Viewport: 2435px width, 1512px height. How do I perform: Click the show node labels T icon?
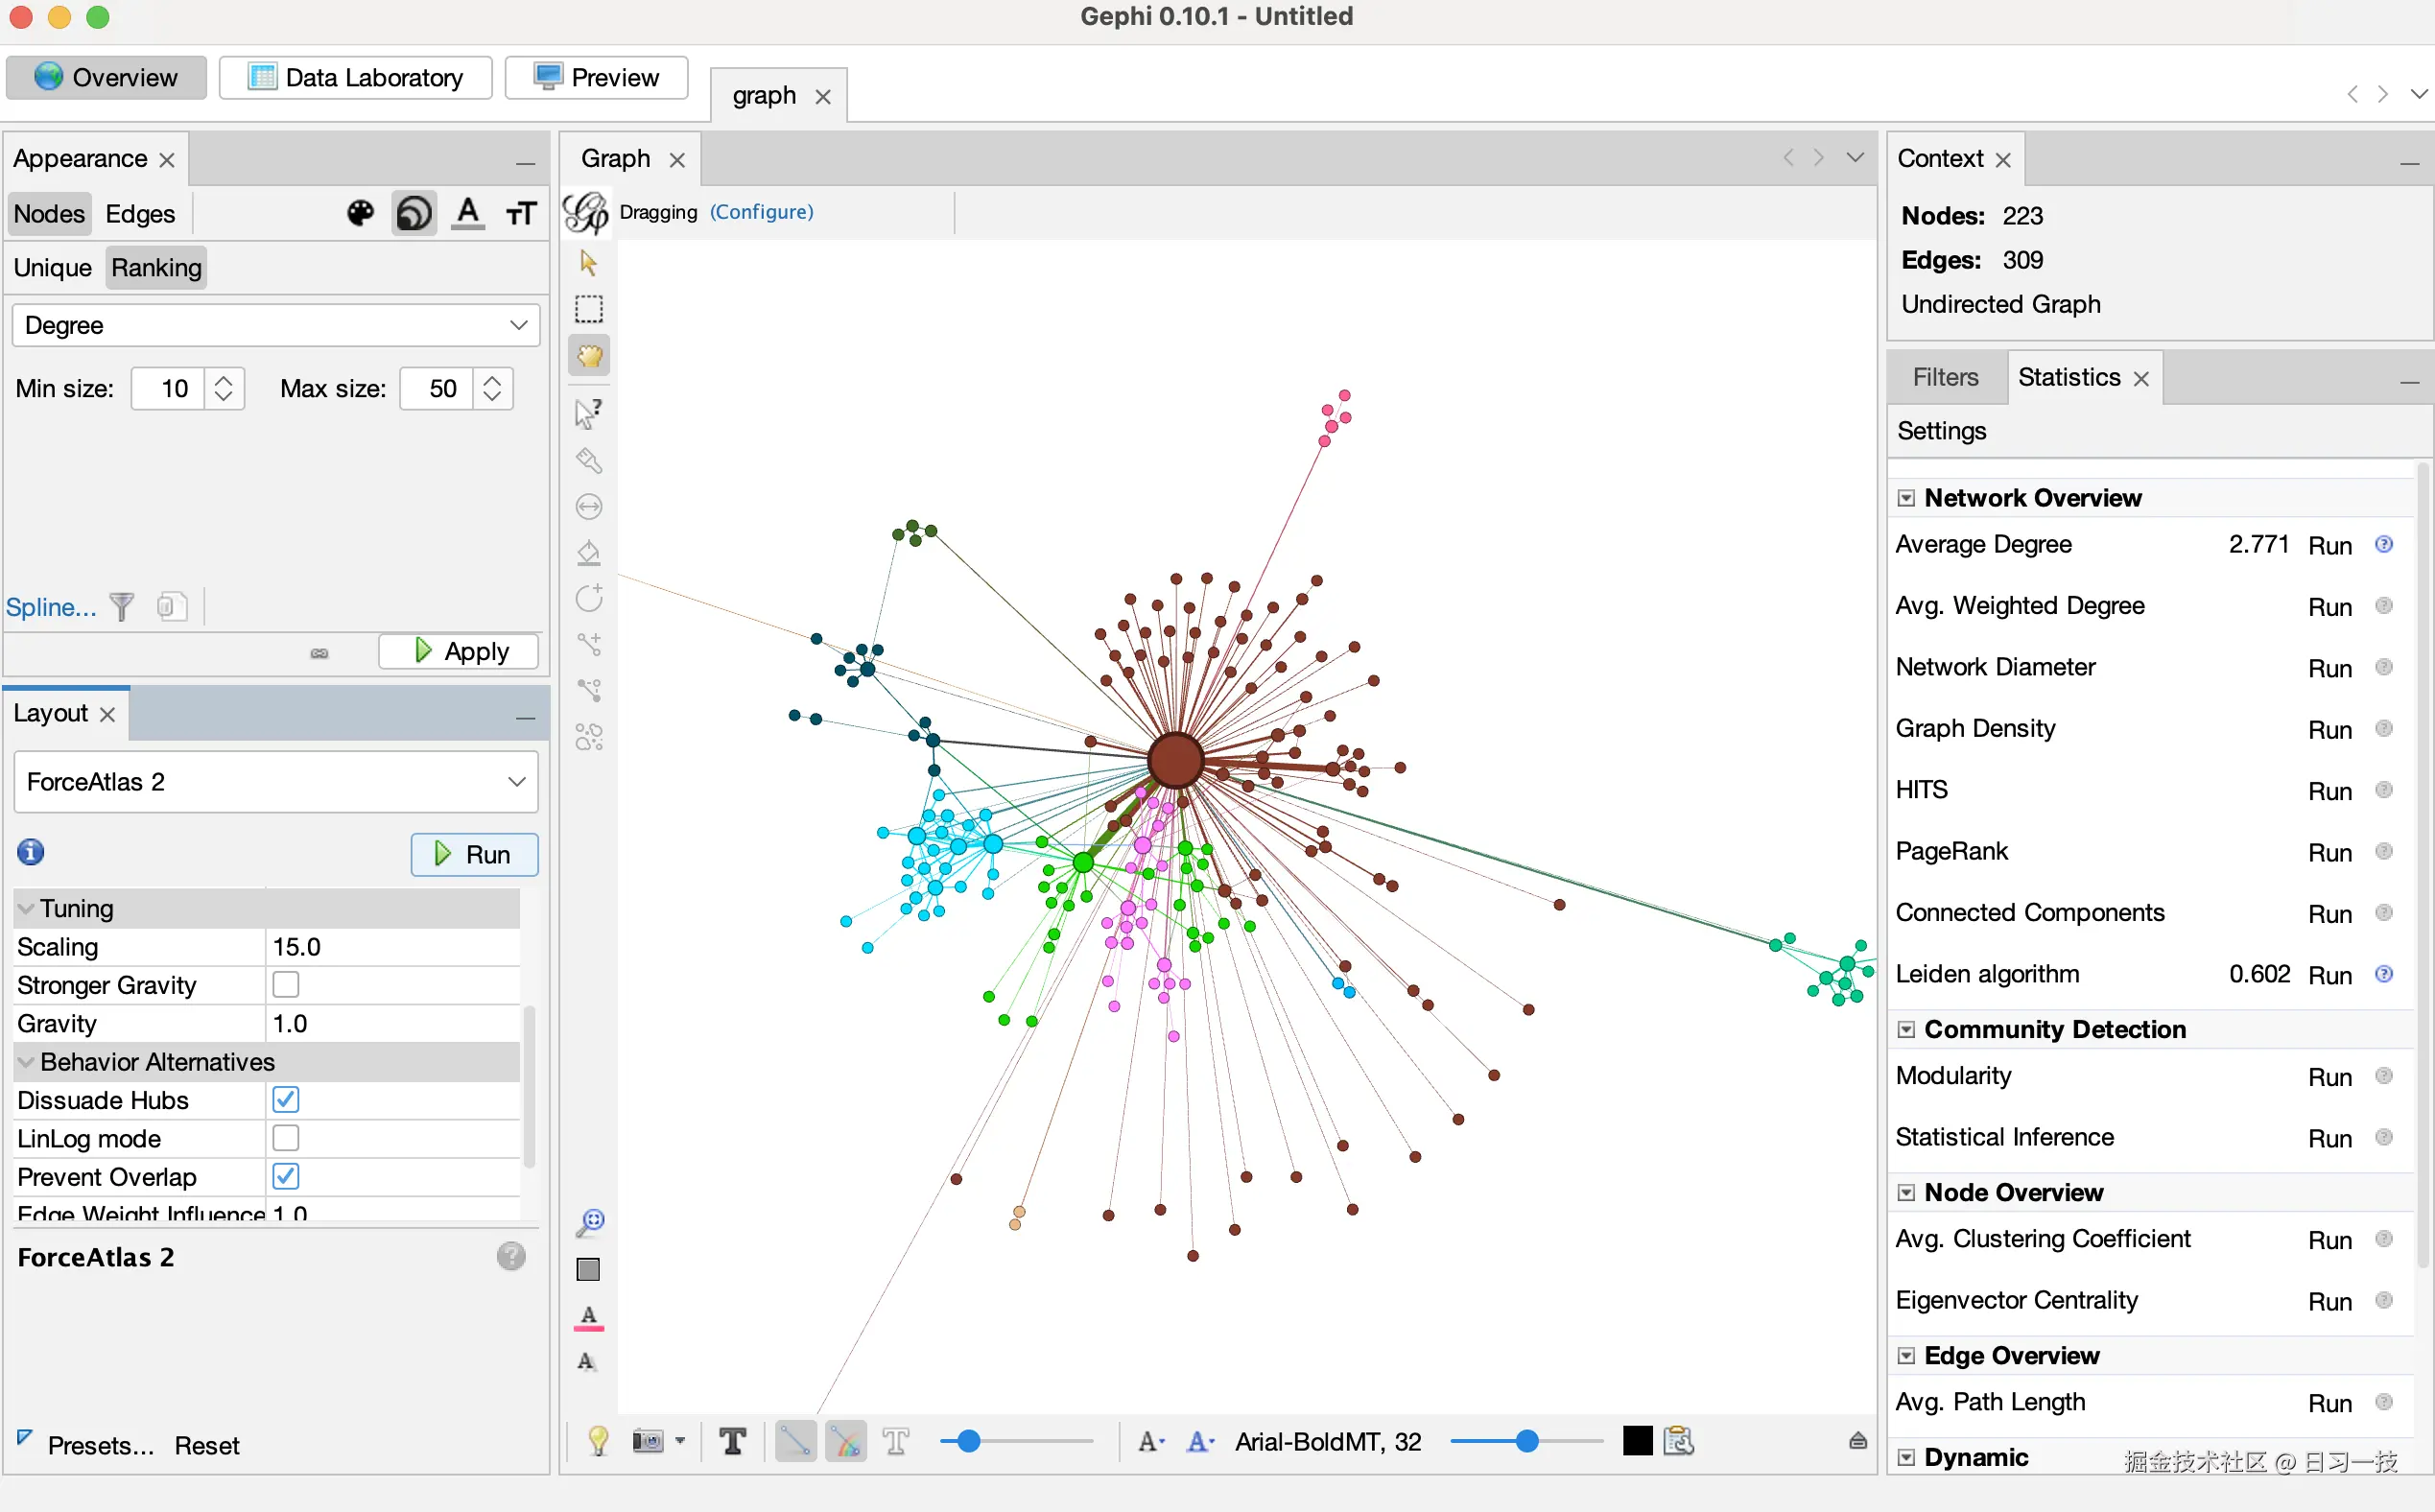pos(733,1441)
